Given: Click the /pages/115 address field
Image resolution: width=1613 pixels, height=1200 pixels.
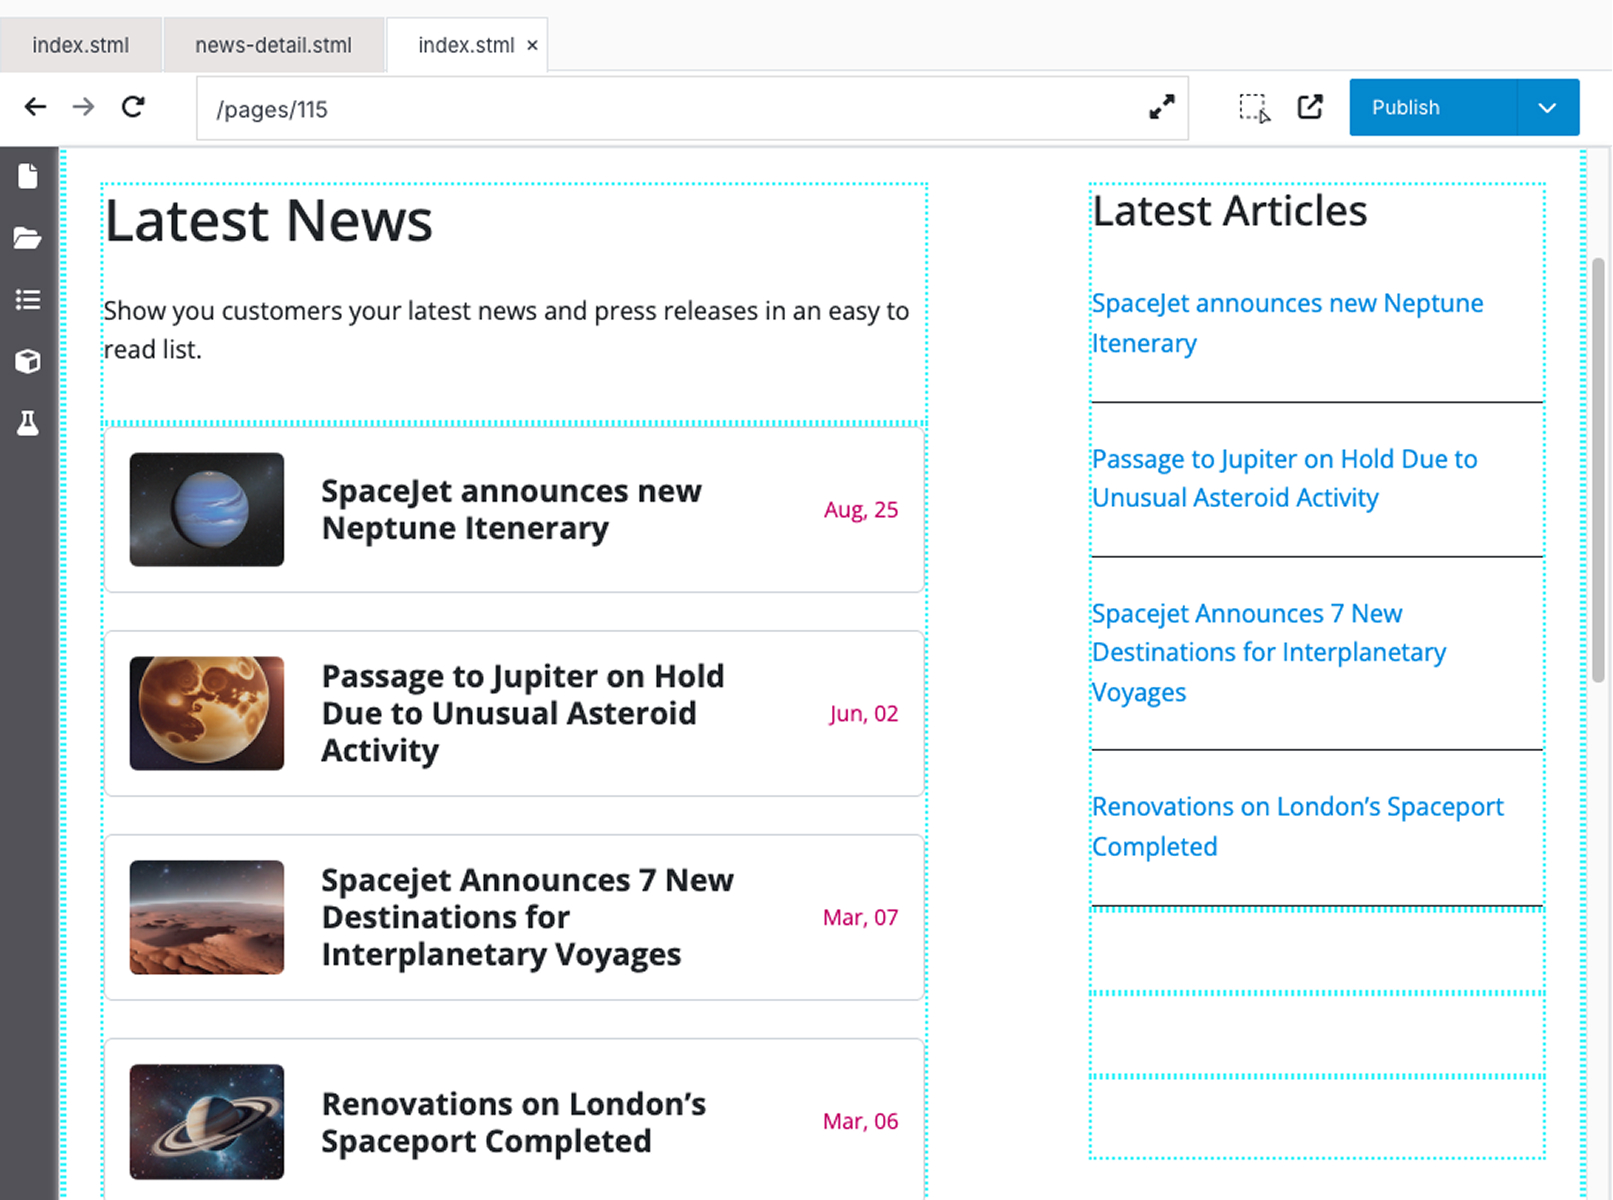Looking at the screenshot, I should (x=692, y=108).
